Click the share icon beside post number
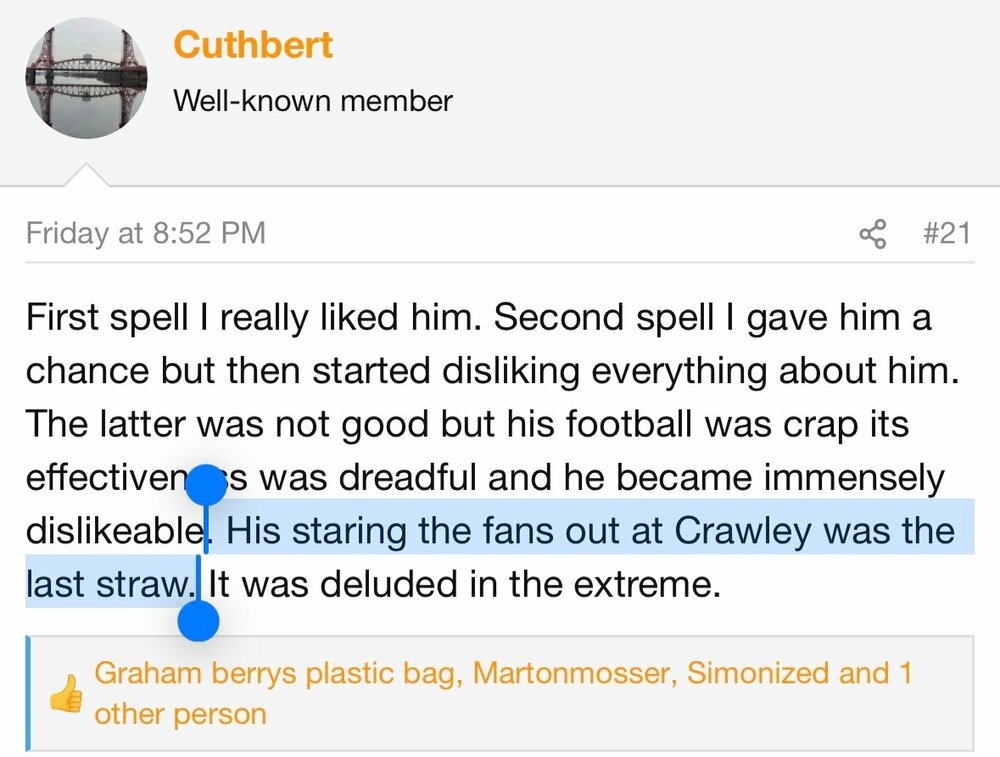Image resolution: width=1000 pixels, height=757 pixels. pyautogui.click(x=873, y=234)
